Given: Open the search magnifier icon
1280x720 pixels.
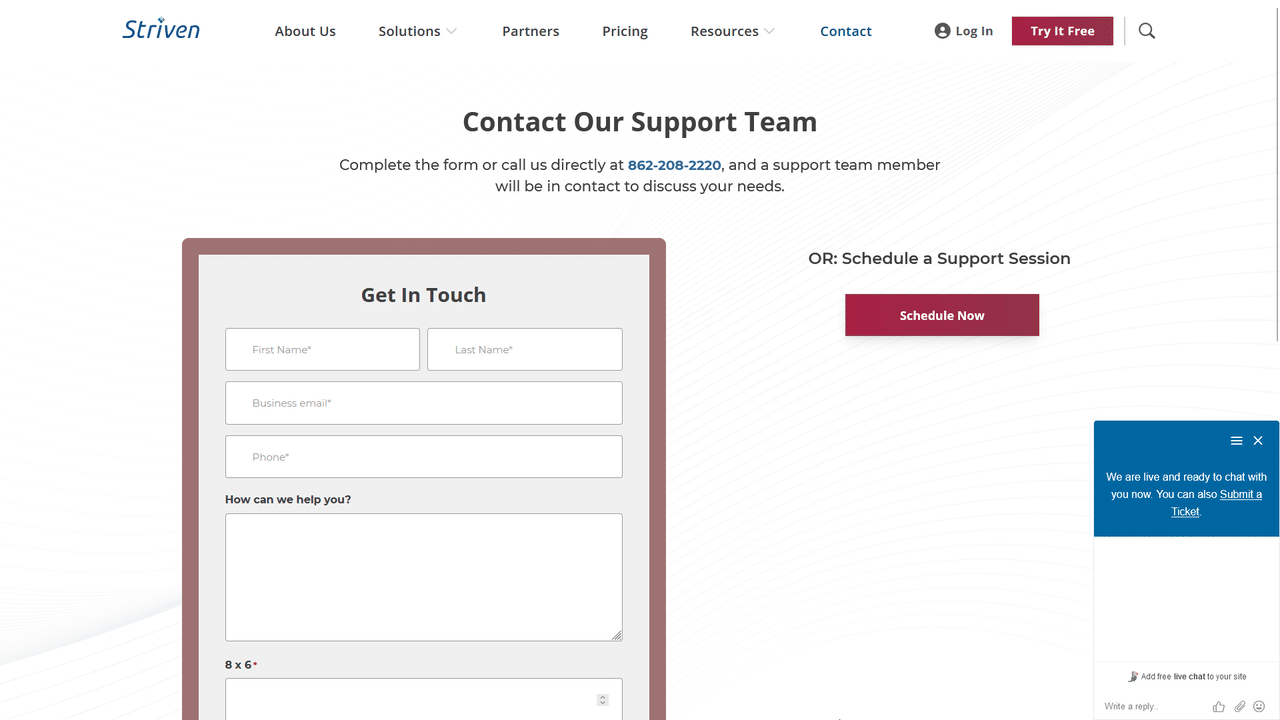Looking at the screenshot, I should point(1146,31).
